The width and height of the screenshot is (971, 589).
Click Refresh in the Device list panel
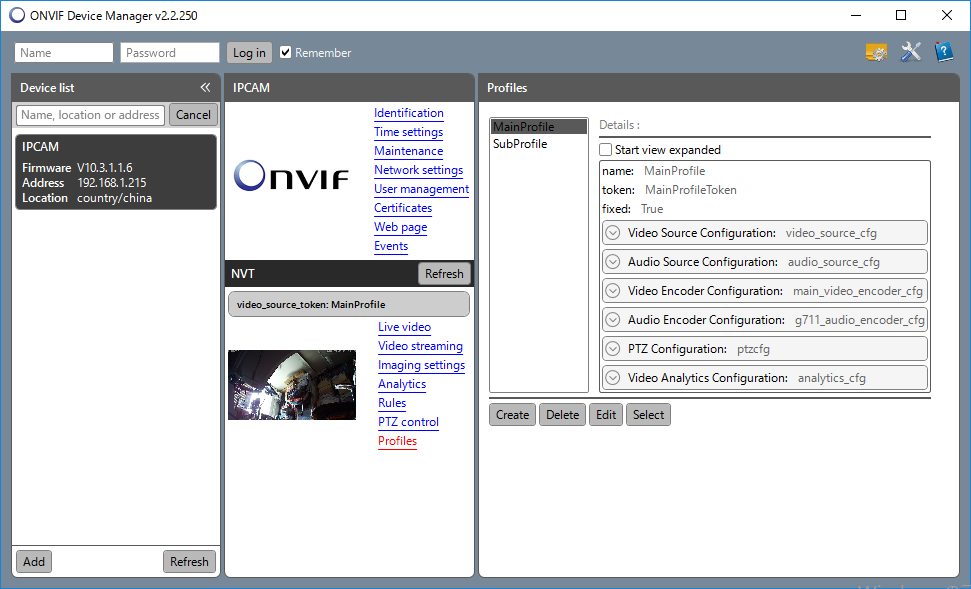(x=189, y=562)
